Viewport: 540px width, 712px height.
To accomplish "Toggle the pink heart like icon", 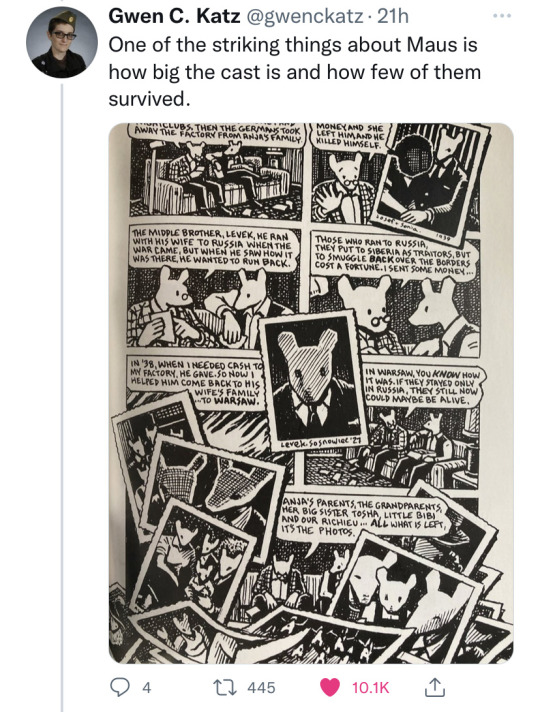I will point(330,687).
